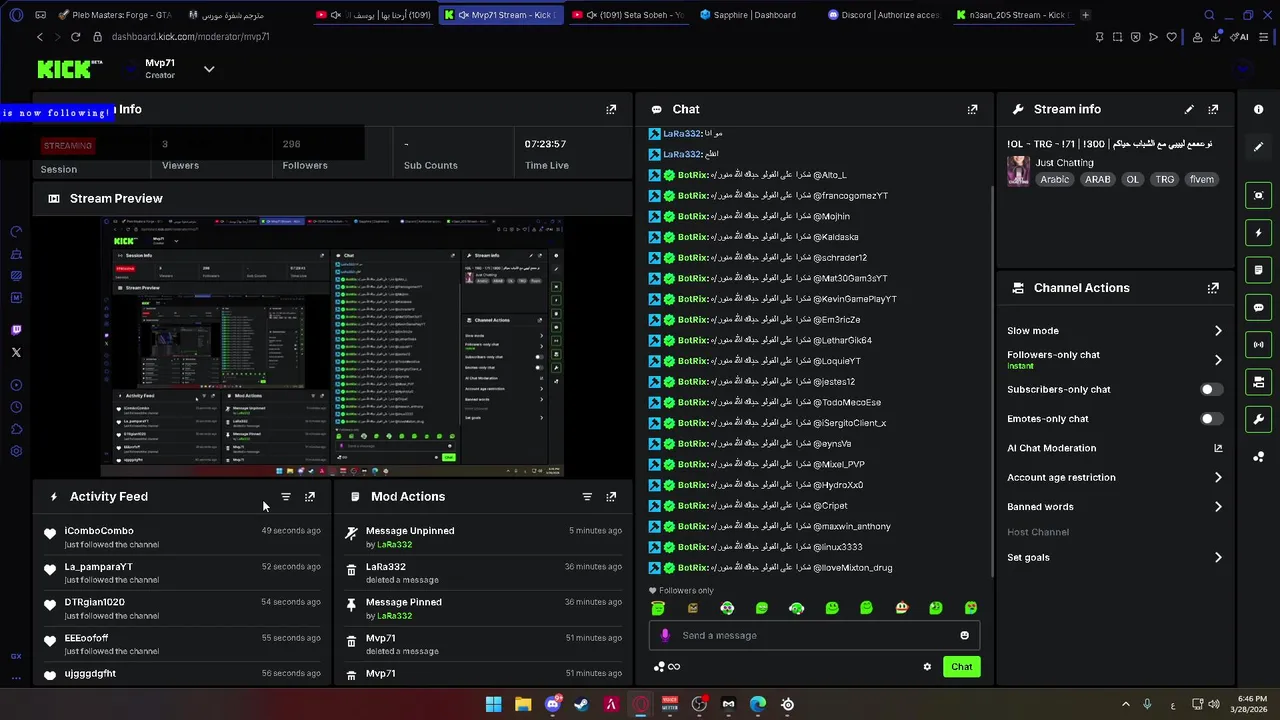Switch to Seta Sobeh YouTube tab
Image resolution: width=1280 pixels, height=720 pixels.
[x=627, y=15]
